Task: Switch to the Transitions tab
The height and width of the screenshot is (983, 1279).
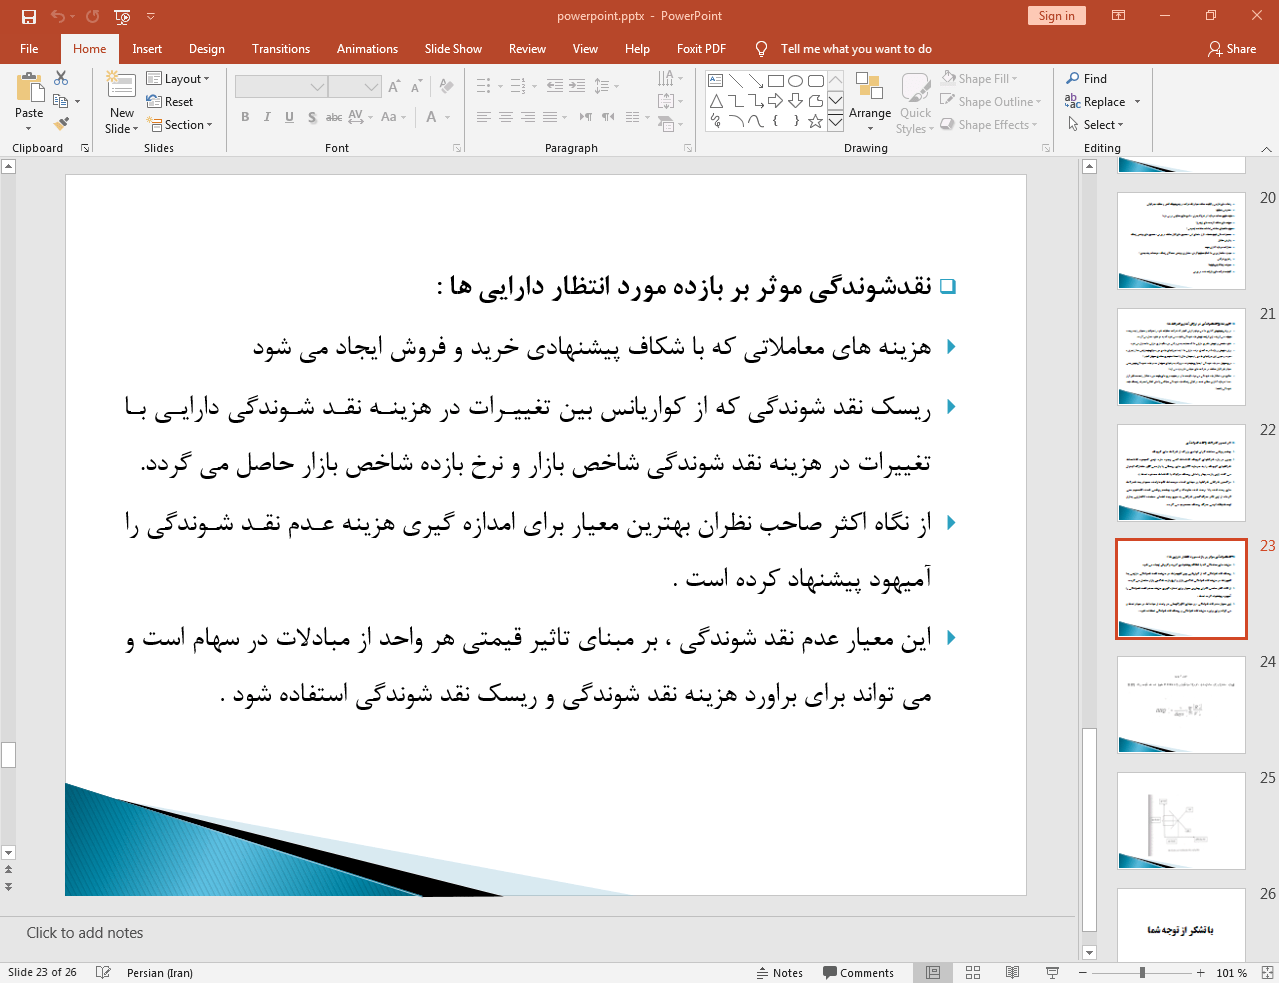Action: tap(281, 48)
